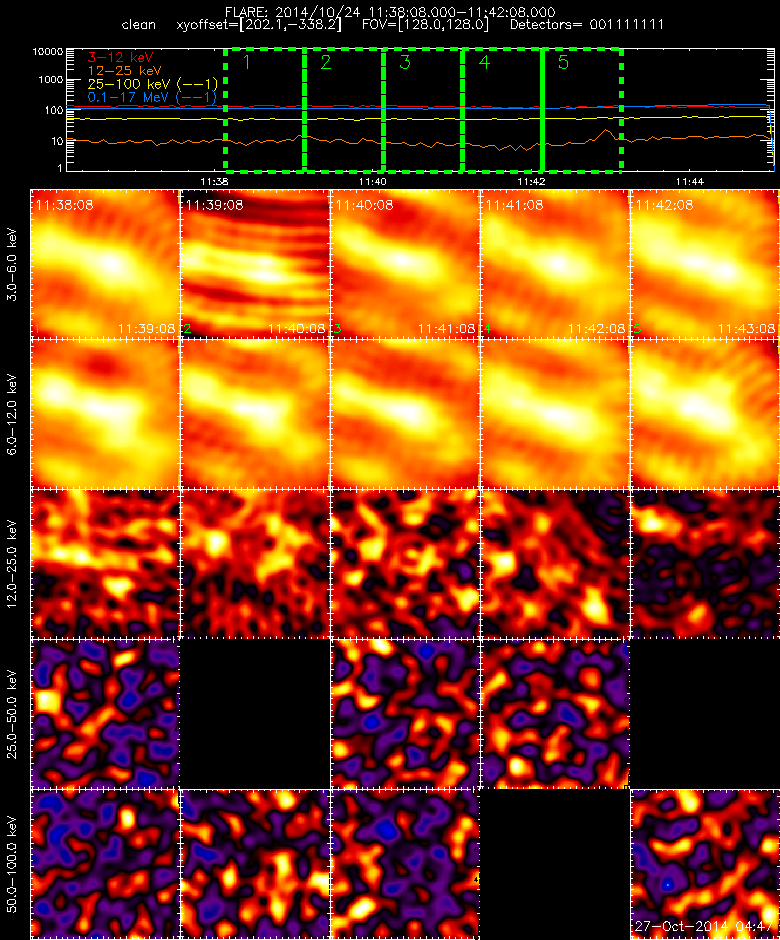Click the '27-Oct-2014 04:47' creation timestamp
780x940 pixels.
pyautogui.click(x=704, y=926)
